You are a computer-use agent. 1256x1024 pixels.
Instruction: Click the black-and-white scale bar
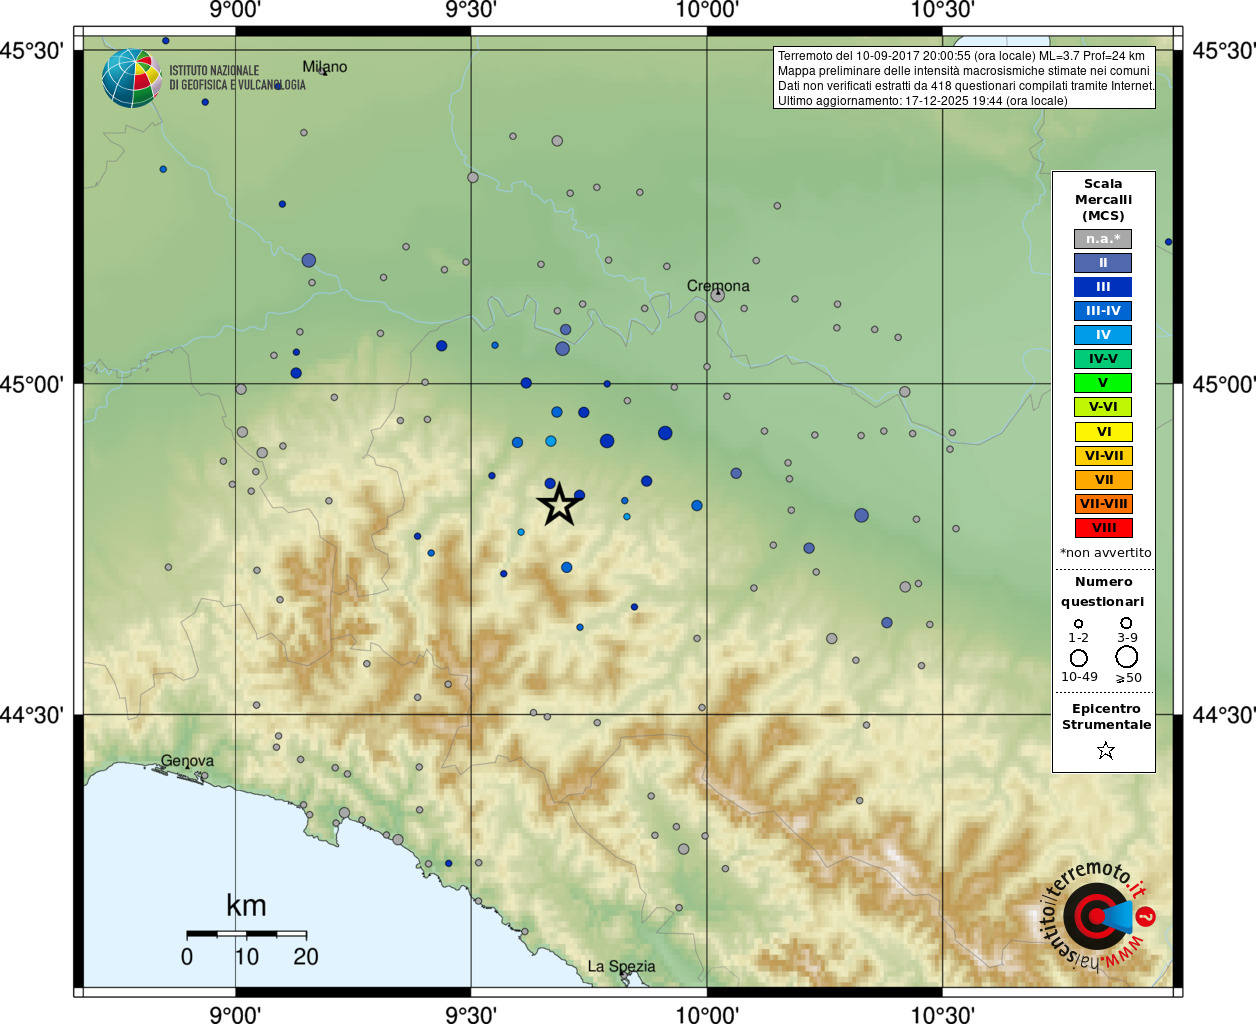coord(246,934)
